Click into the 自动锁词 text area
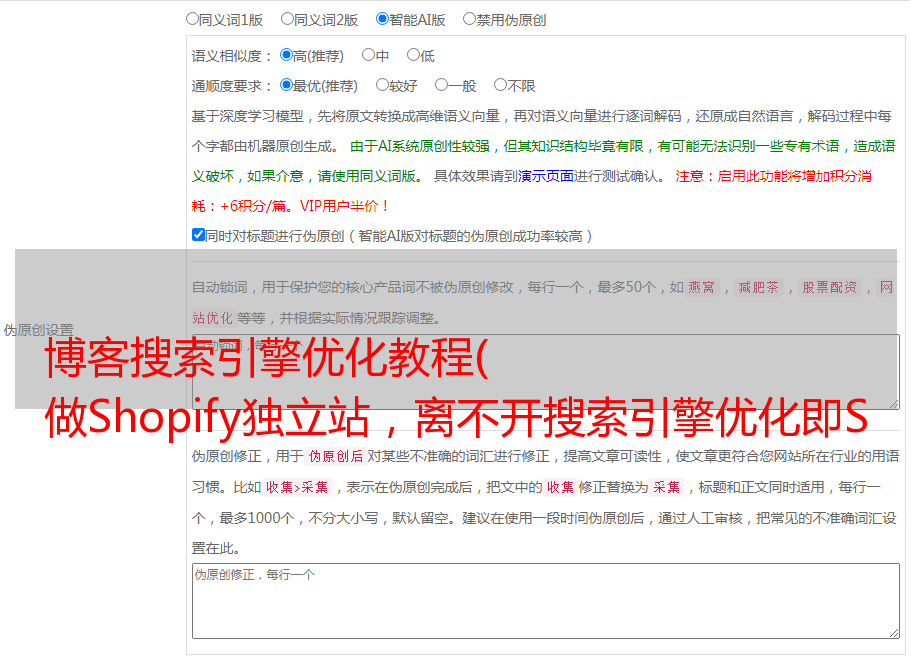 pos(546,372)
